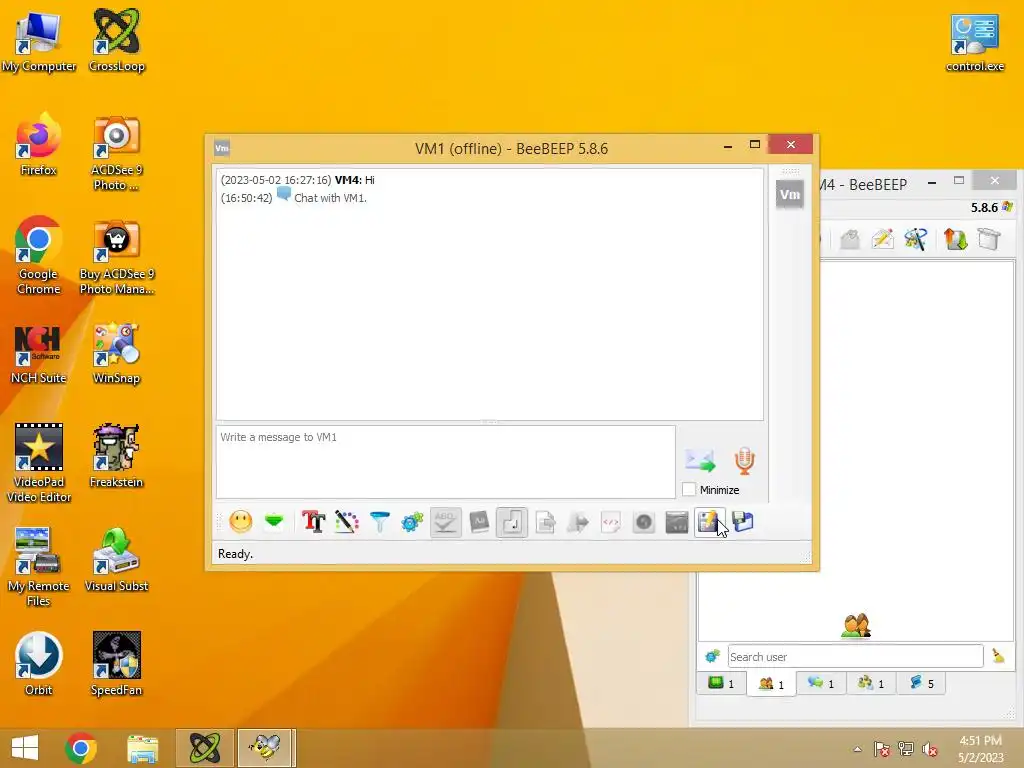Click the notepad with pencil toolbar icon
1024x768 pixels.
click(x=709, y=522)
